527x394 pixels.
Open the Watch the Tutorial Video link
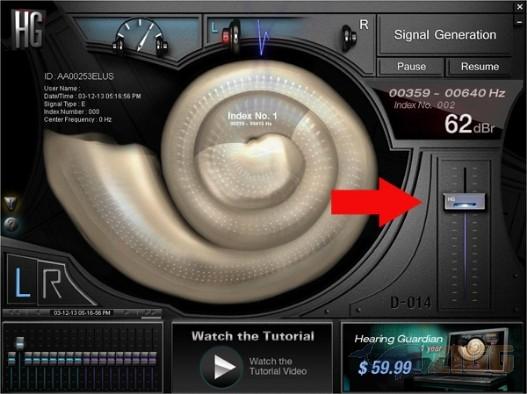point(278,366)
